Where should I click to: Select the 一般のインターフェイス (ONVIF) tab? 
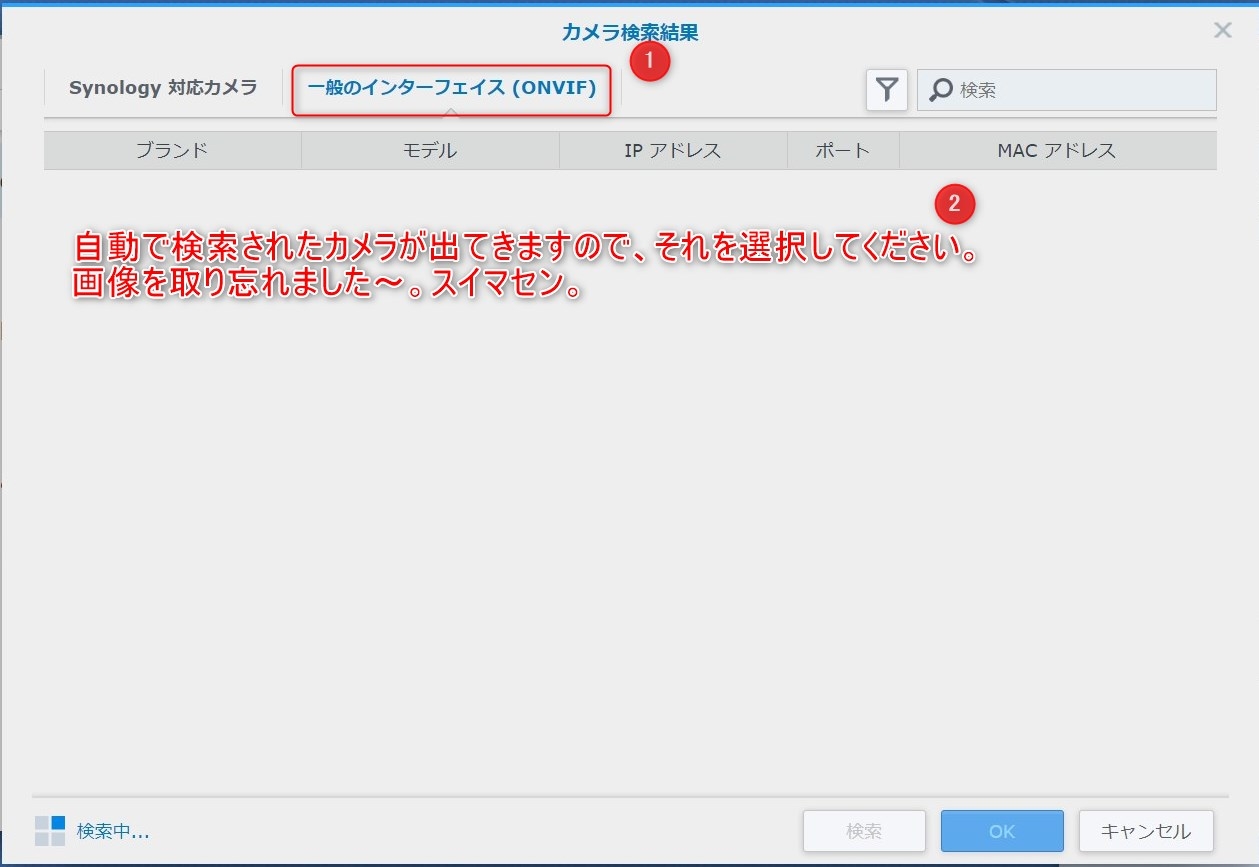tap(451, 89)
